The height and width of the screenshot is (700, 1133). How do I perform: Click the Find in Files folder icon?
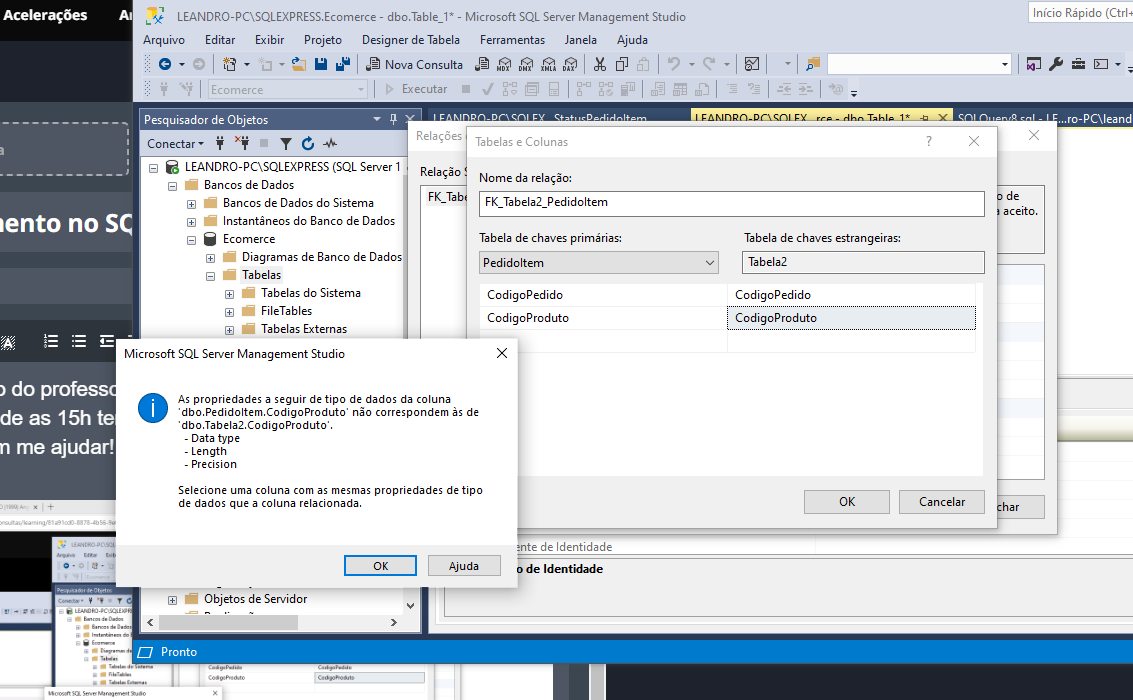(813, 64)
